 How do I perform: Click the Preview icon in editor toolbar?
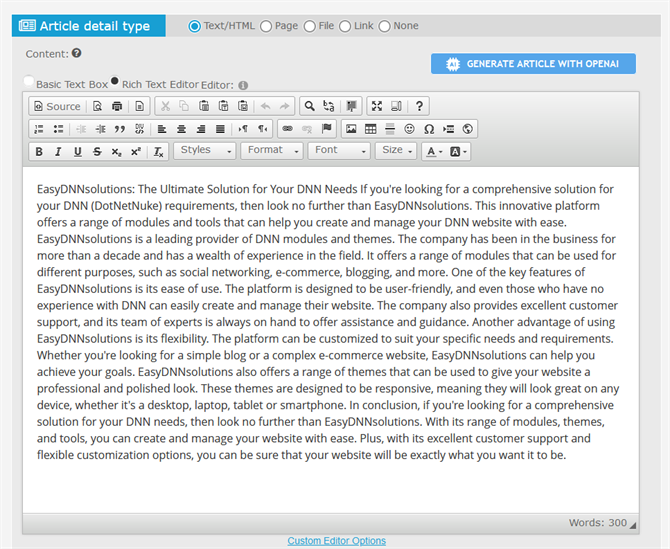coord(97,106)
